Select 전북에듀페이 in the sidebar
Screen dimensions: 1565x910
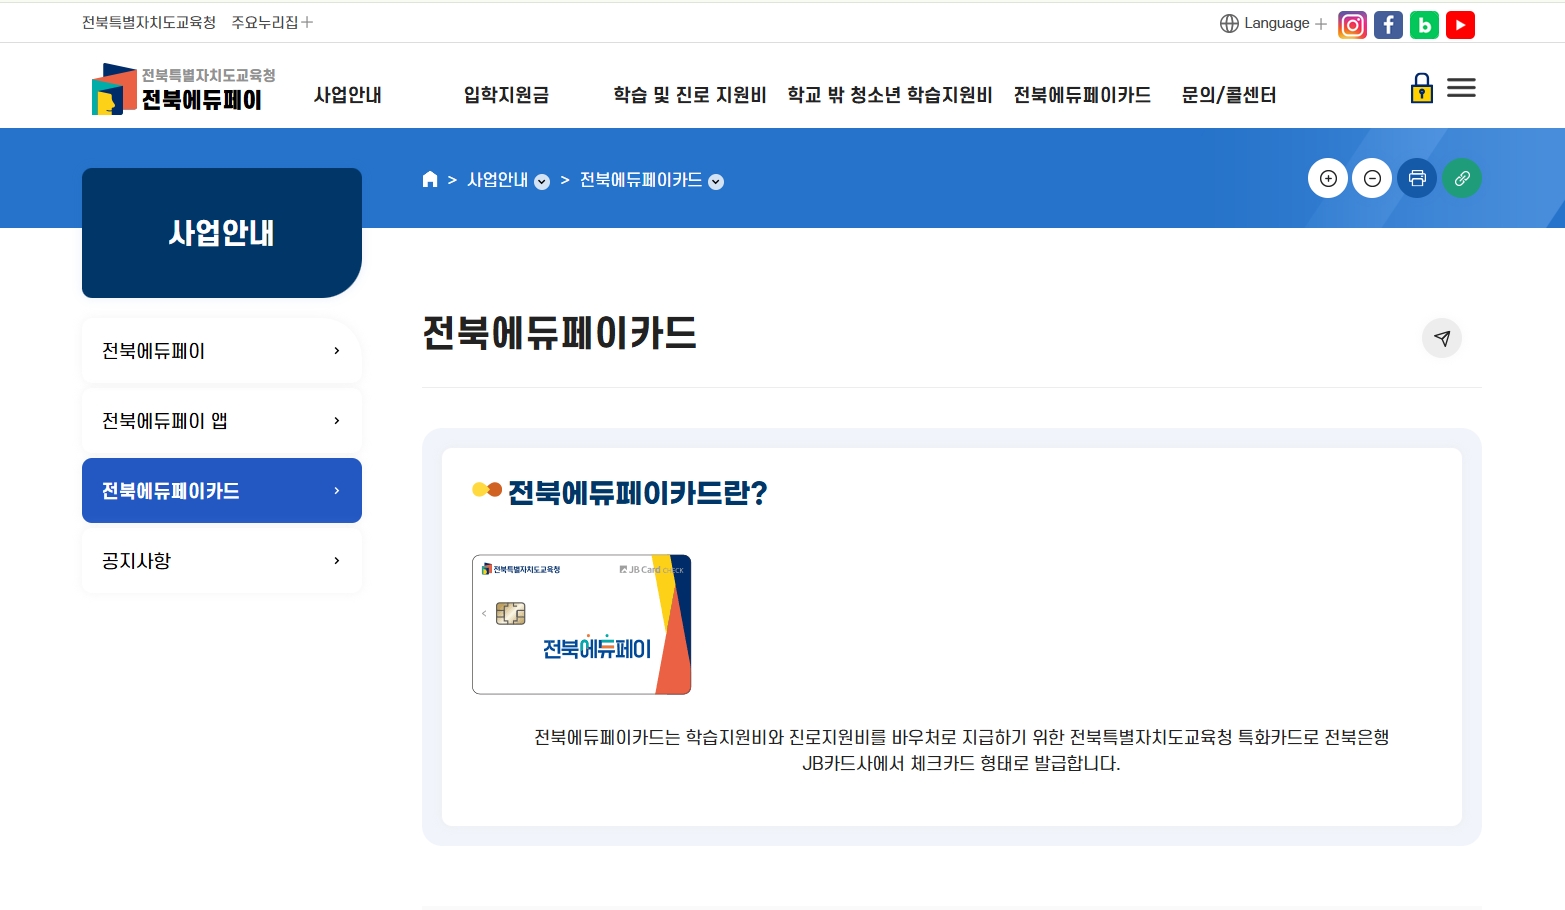pyautogui.click(x=222, y=351)
